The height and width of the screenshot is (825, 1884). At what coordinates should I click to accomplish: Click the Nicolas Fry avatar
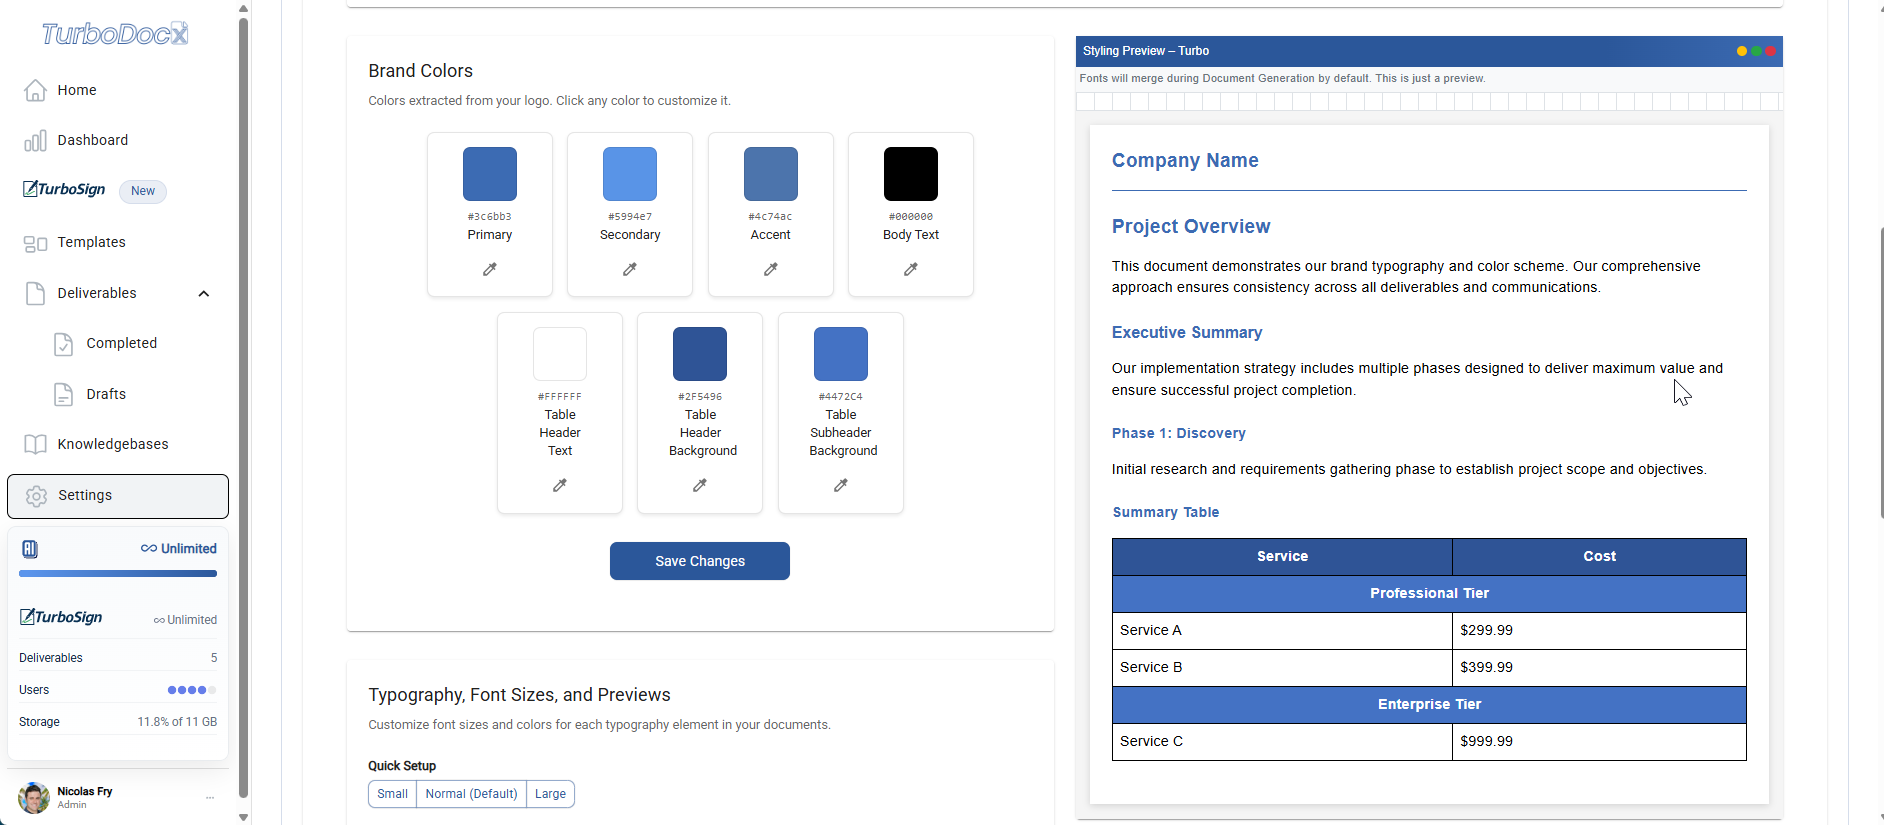point(34,797)
